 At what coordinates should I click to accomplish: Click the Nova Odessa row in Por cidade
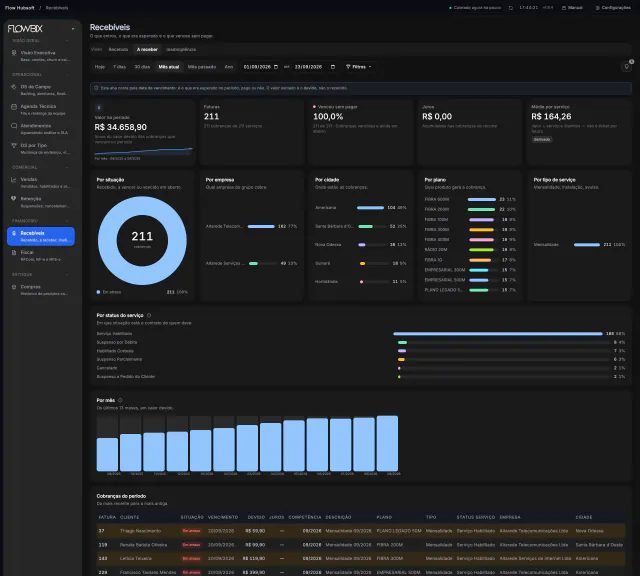coord(361,245)
